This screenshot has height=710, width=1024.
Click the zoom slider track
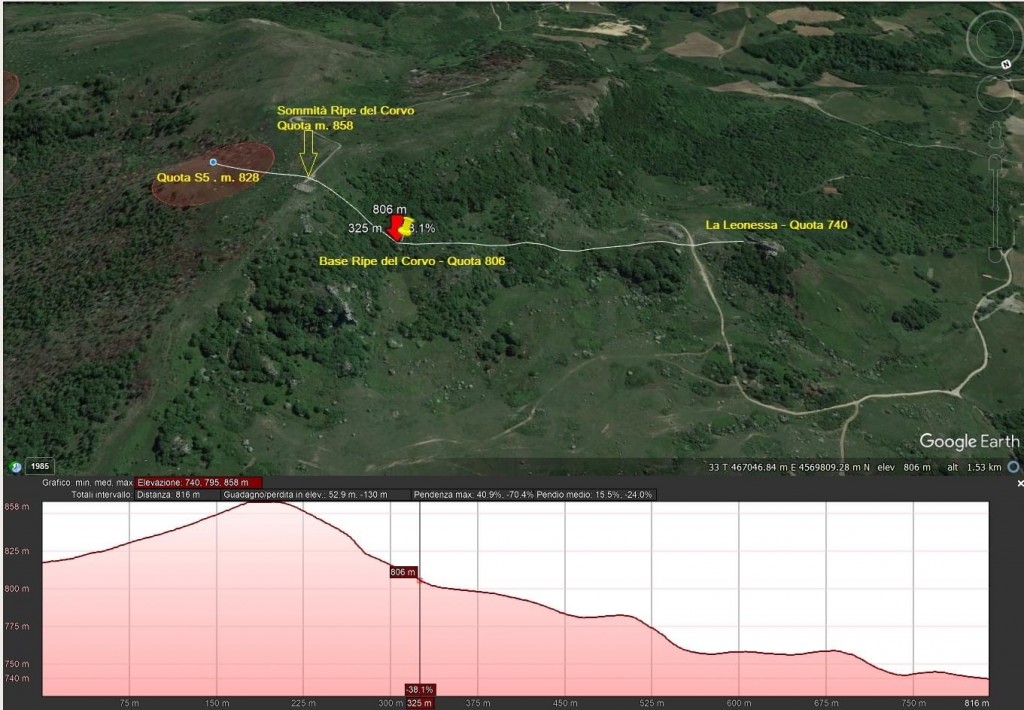[x=995, y=209]
